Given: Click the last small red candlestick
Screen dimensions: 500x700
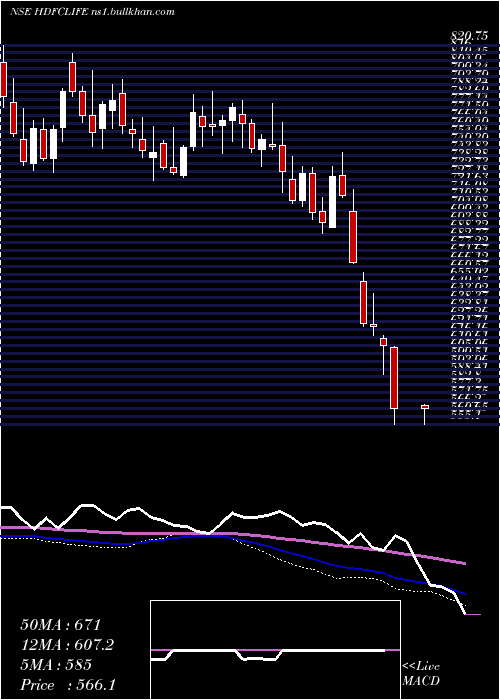Looking at the screenshot, I should pos(425,407).
